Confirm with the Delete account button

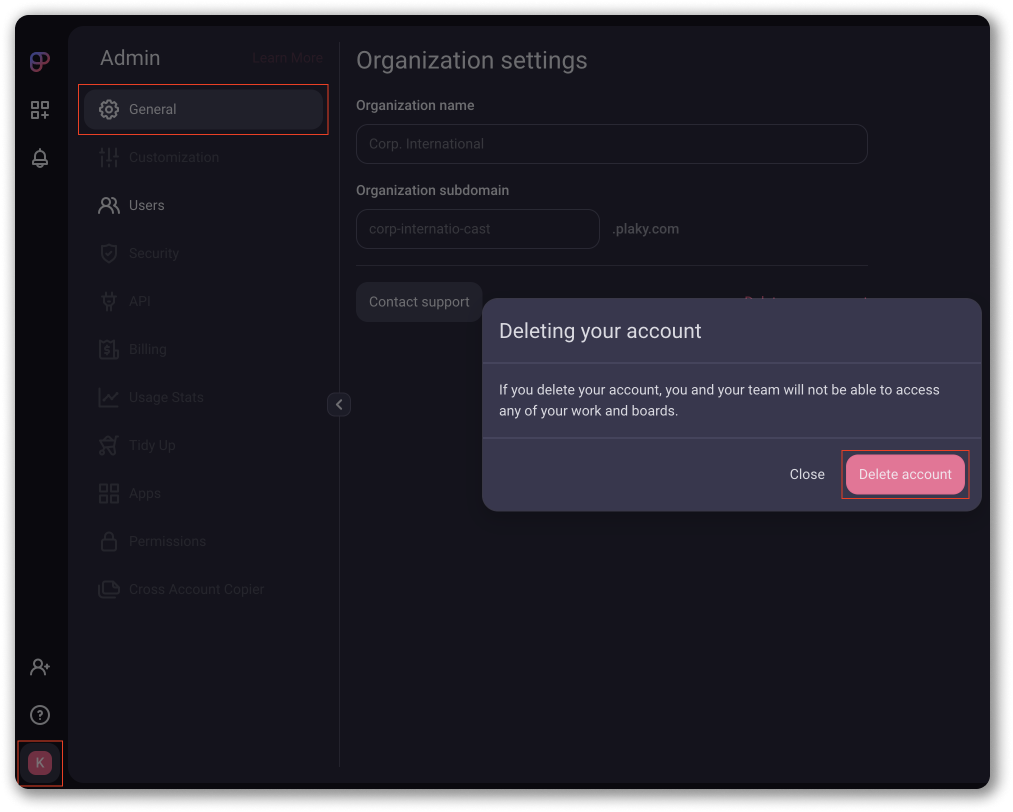[905, 474]
